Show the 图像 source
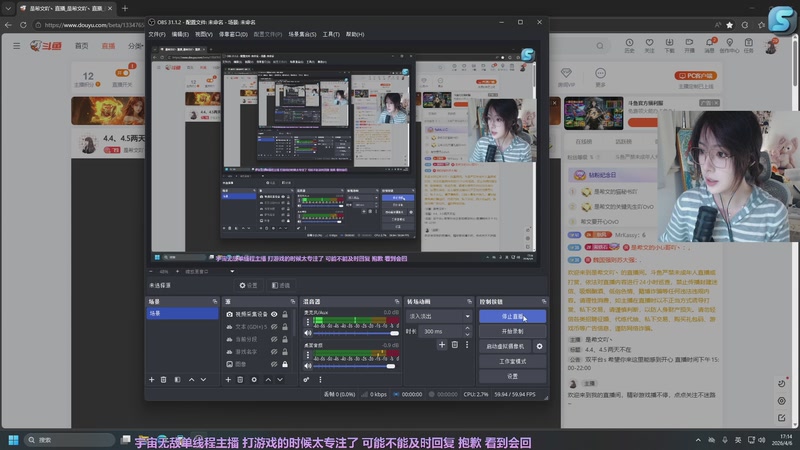This screenshot has width=800, height=450. point(274,364)
